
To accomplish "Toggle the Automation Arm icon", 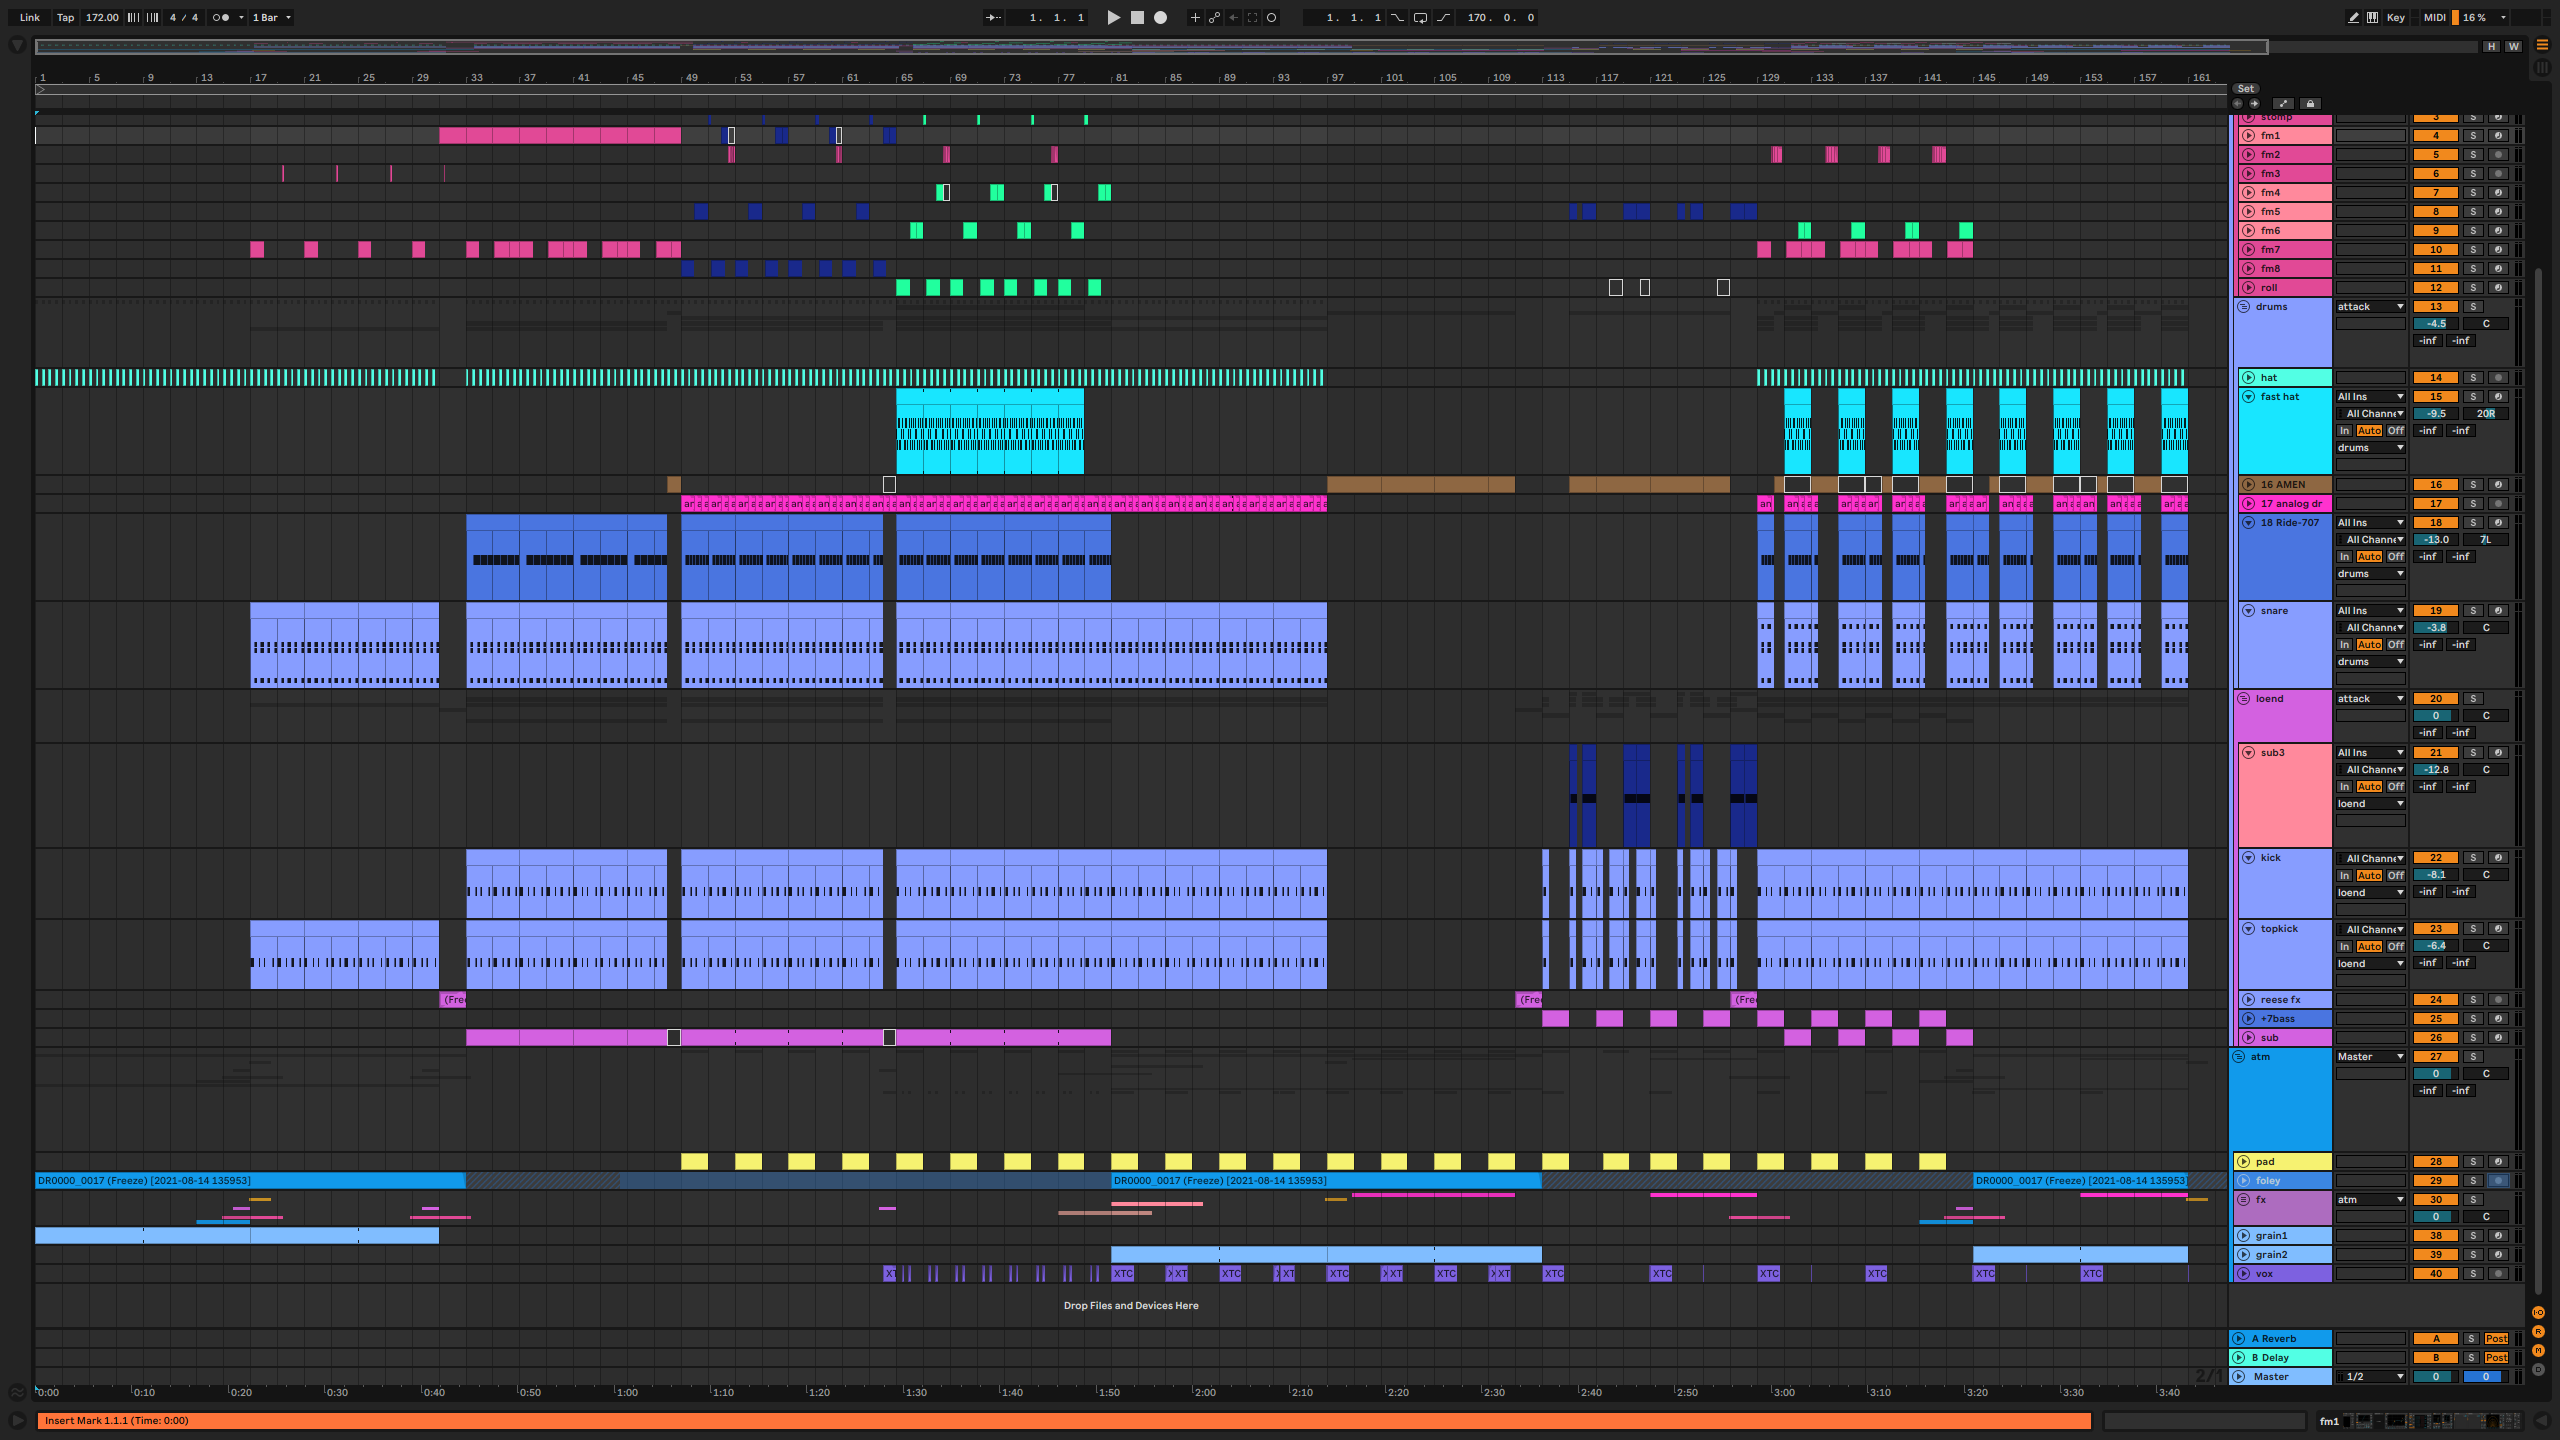I will 1214,17.
